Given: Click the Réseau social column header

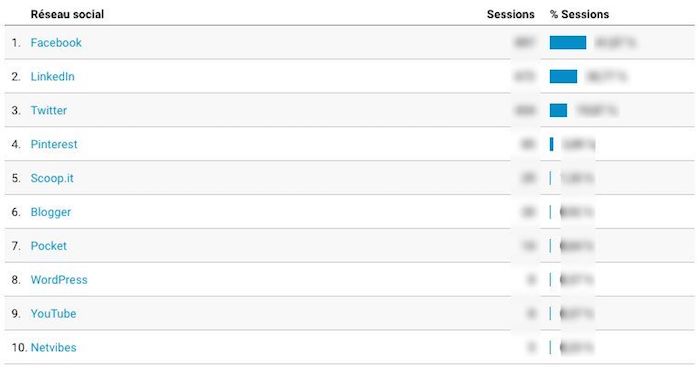Looking at the screenshot, I should (x=67, y=14).
